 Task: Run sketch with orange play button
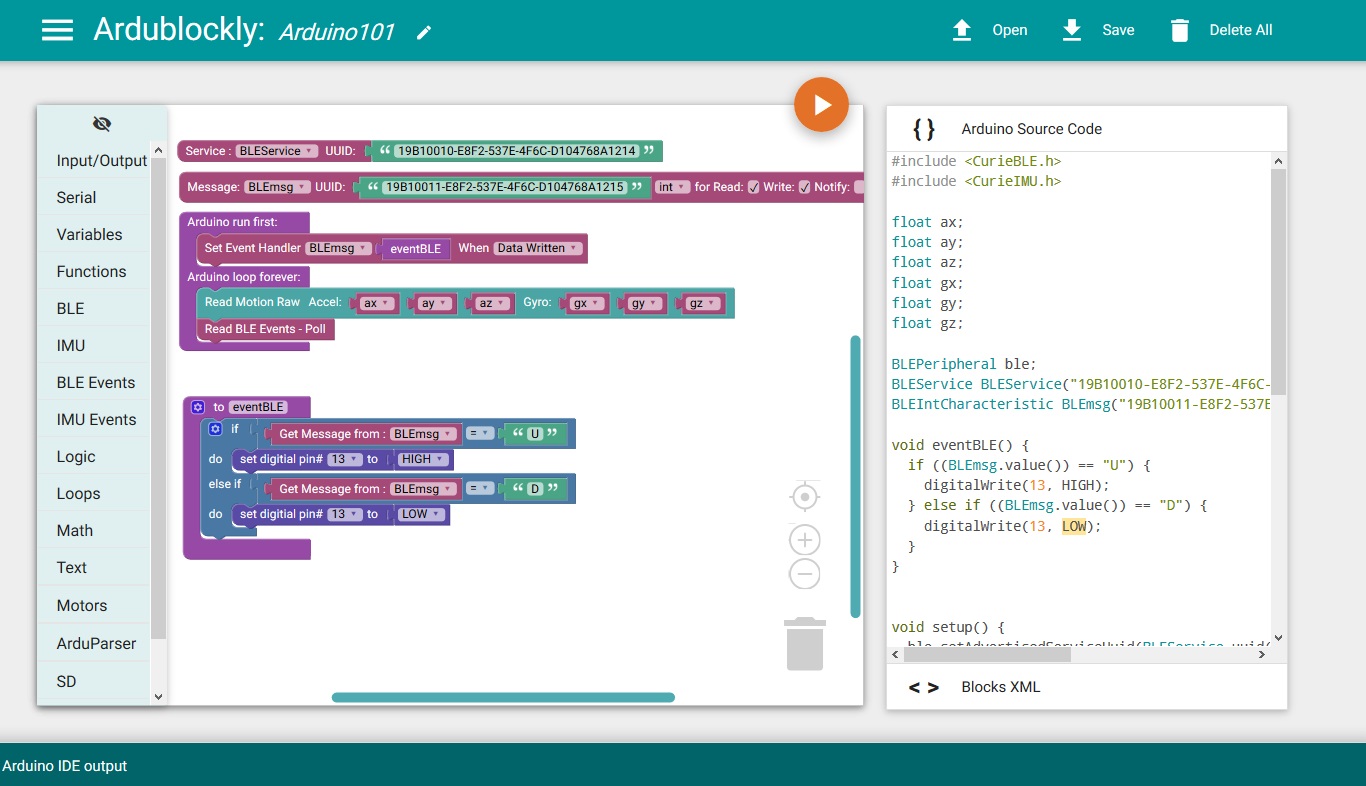tap(822, 104)
